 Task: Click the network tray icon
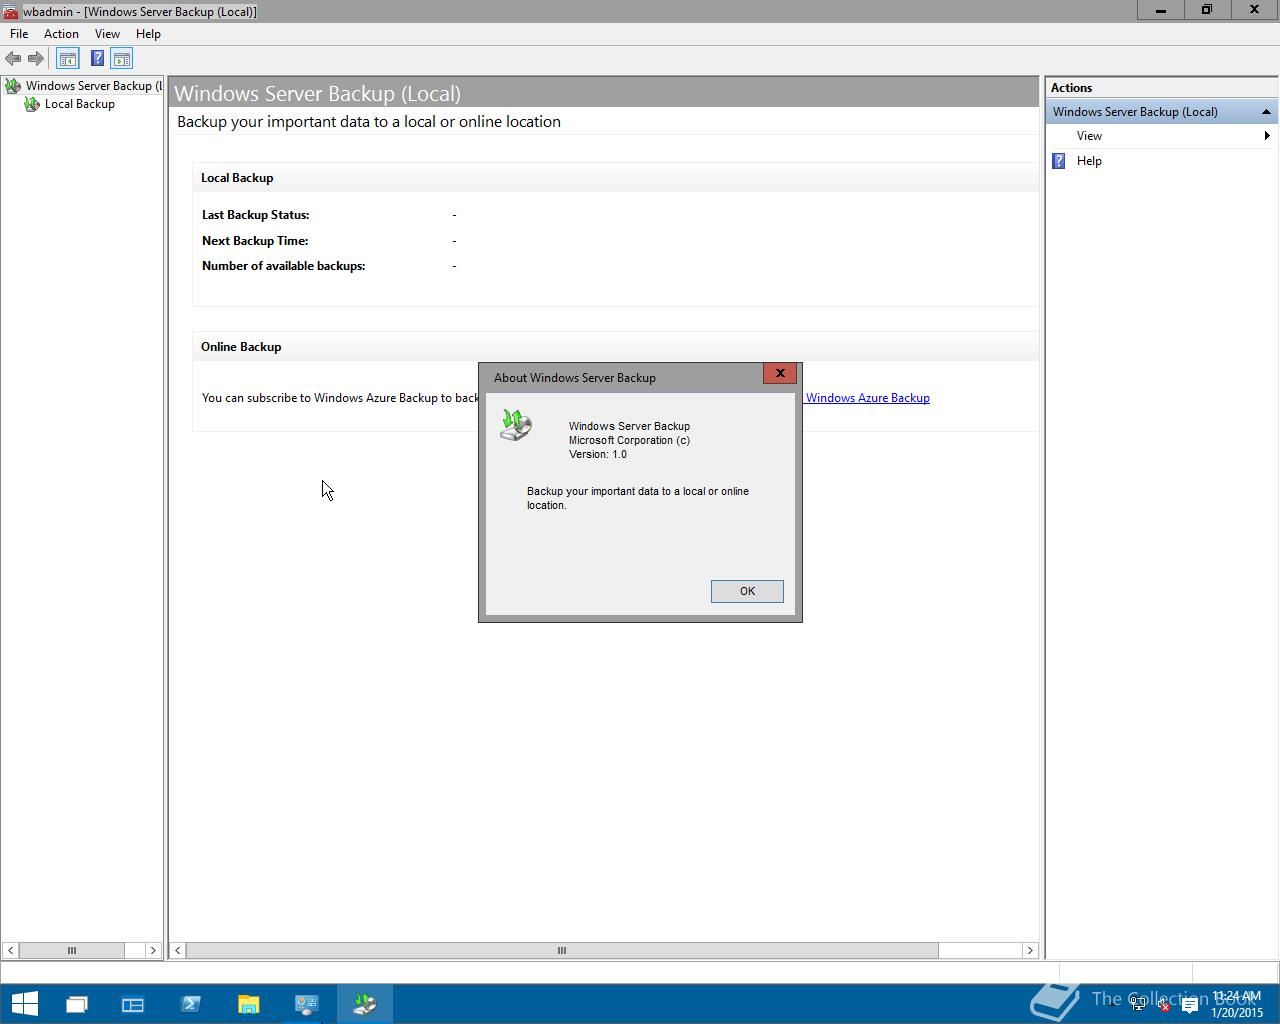[x=1138, y=1004]
